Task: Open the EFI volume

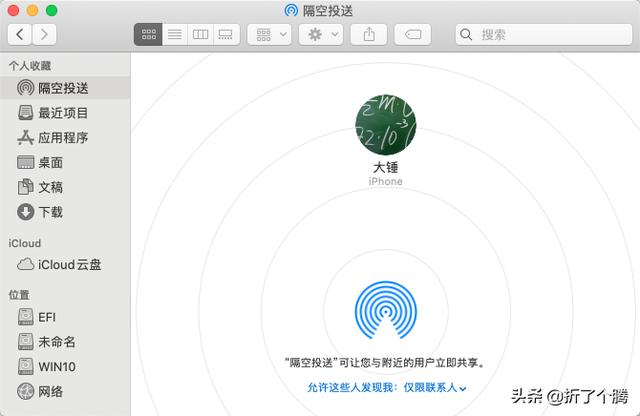Action: pos(65,317)
